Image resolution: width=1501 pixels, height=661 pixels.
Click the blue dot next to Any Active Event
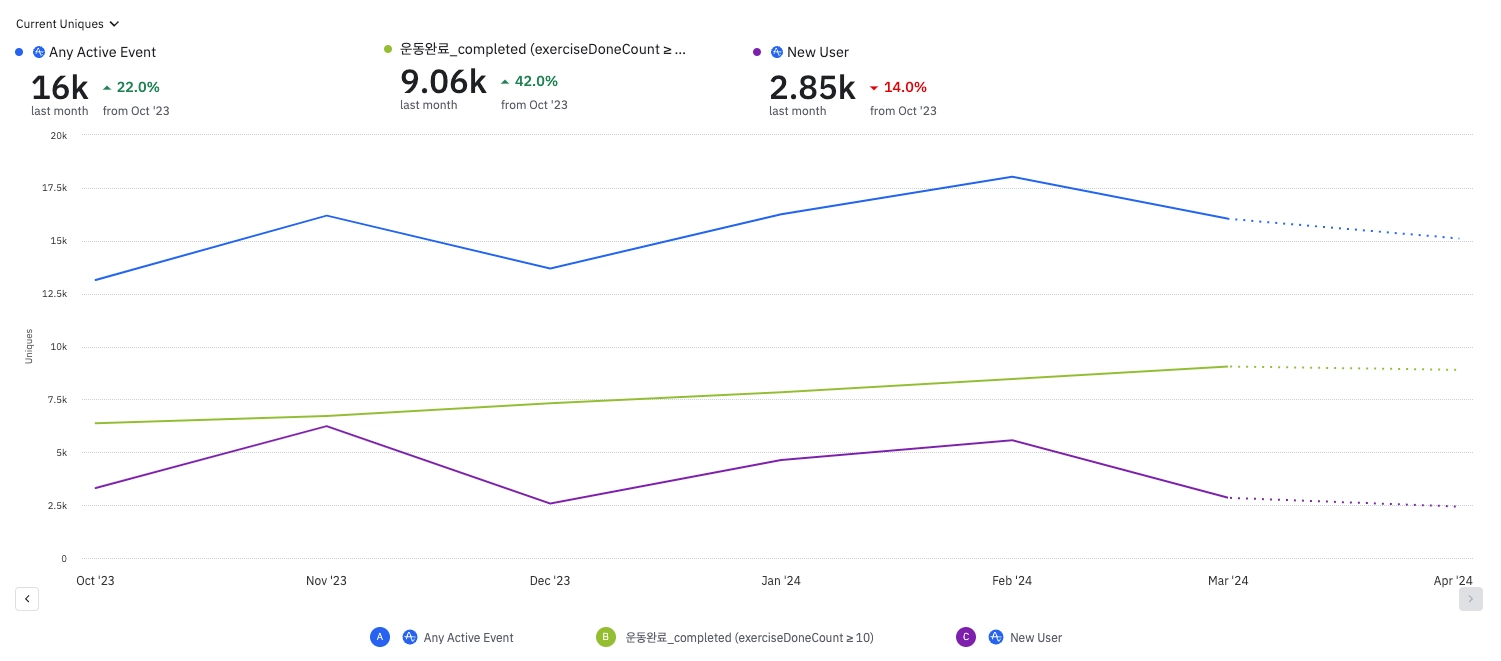coord(19,51)
